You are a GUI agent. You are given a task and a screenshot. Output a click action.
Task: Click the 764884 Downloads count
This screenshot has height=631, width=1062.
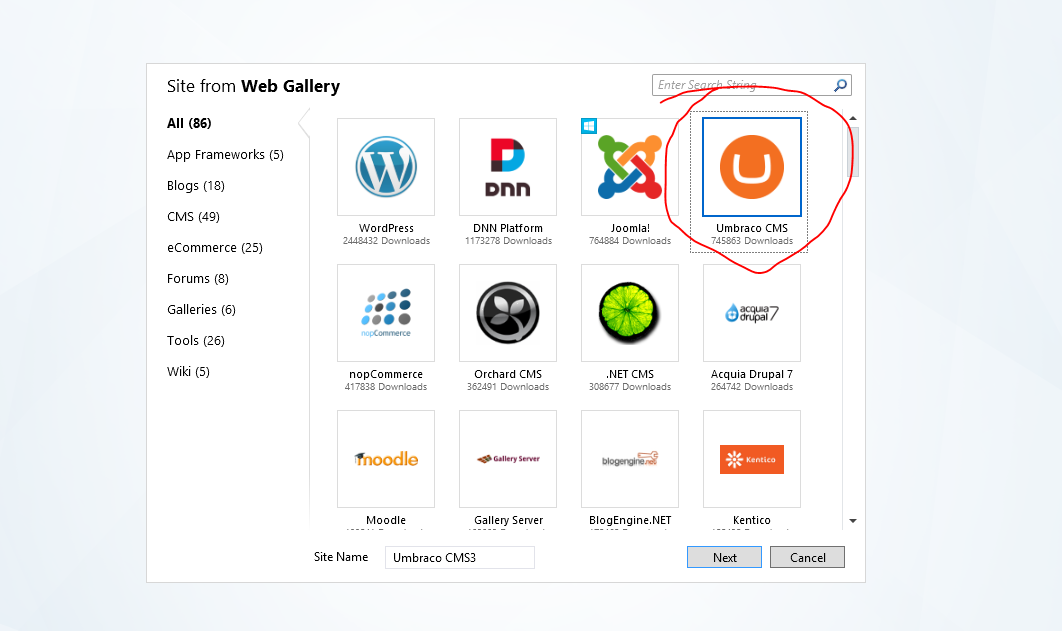[x=630, y=241]
